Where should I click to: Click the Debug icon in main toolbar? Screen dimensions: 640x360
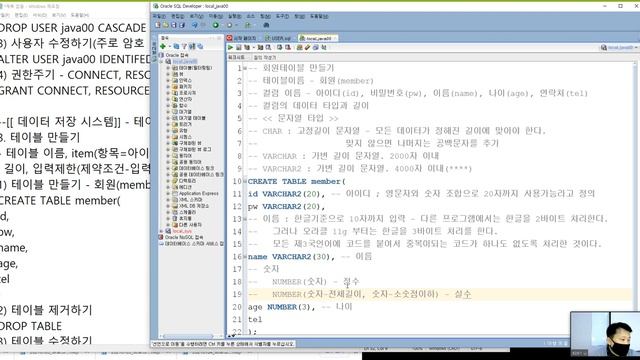point(229,25)
